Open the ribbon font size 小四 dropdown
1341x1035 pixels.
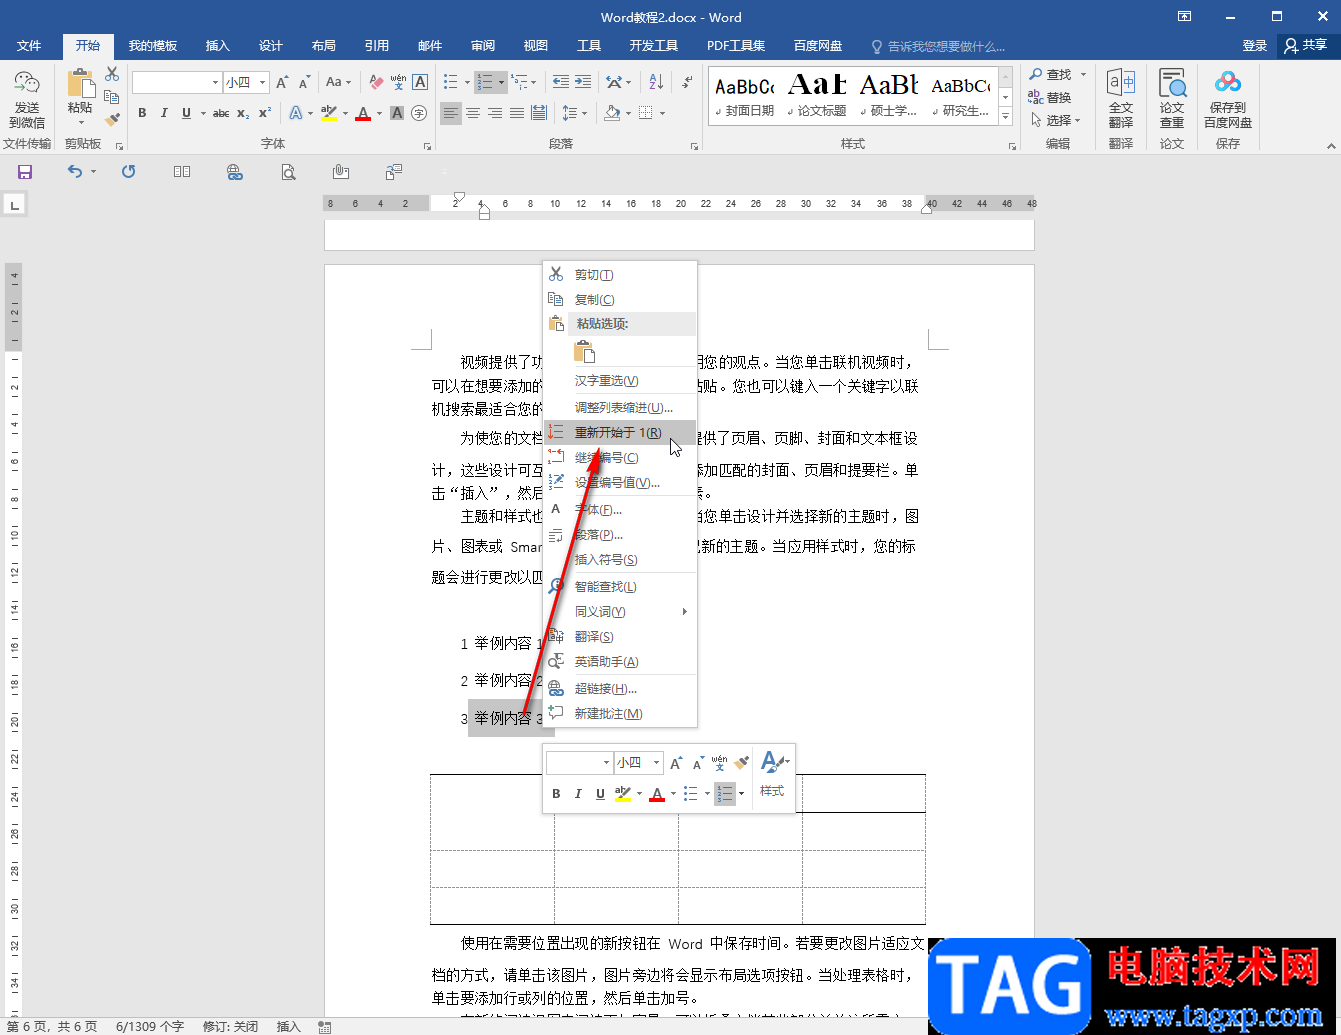point(263,82)
